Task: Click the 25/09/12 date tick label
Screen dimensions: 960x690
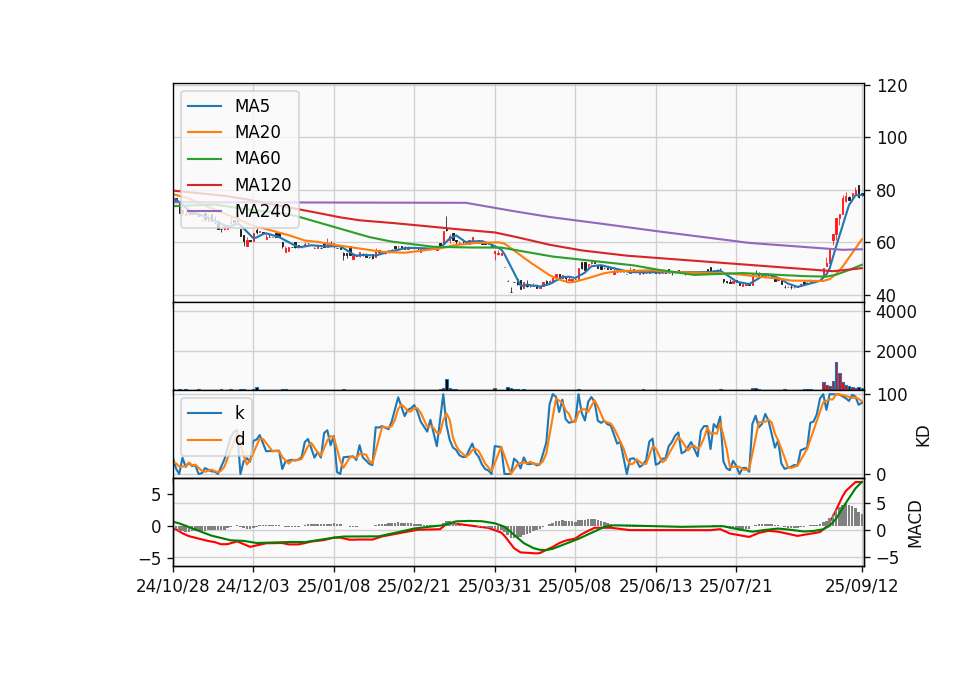Action: click(862, 587)
